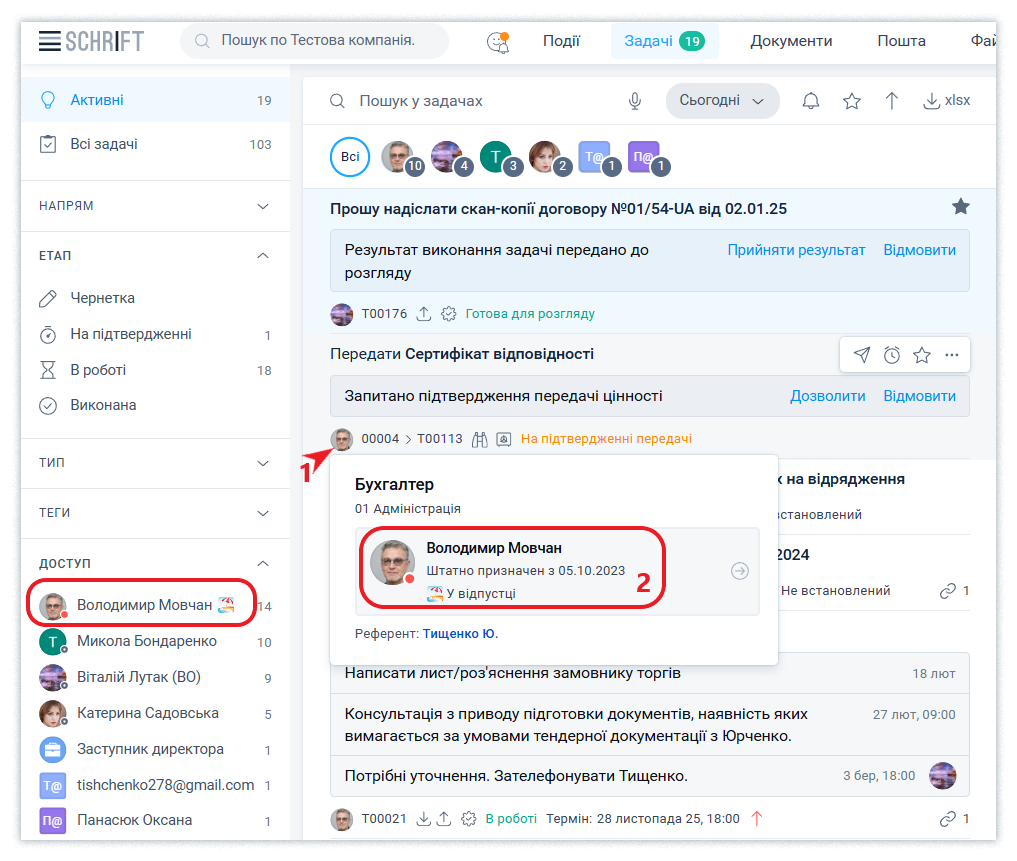Select 'Всі задачі' in the sidebar
This screenshot has width=1017, height=861.
click(x=104, y=144)
